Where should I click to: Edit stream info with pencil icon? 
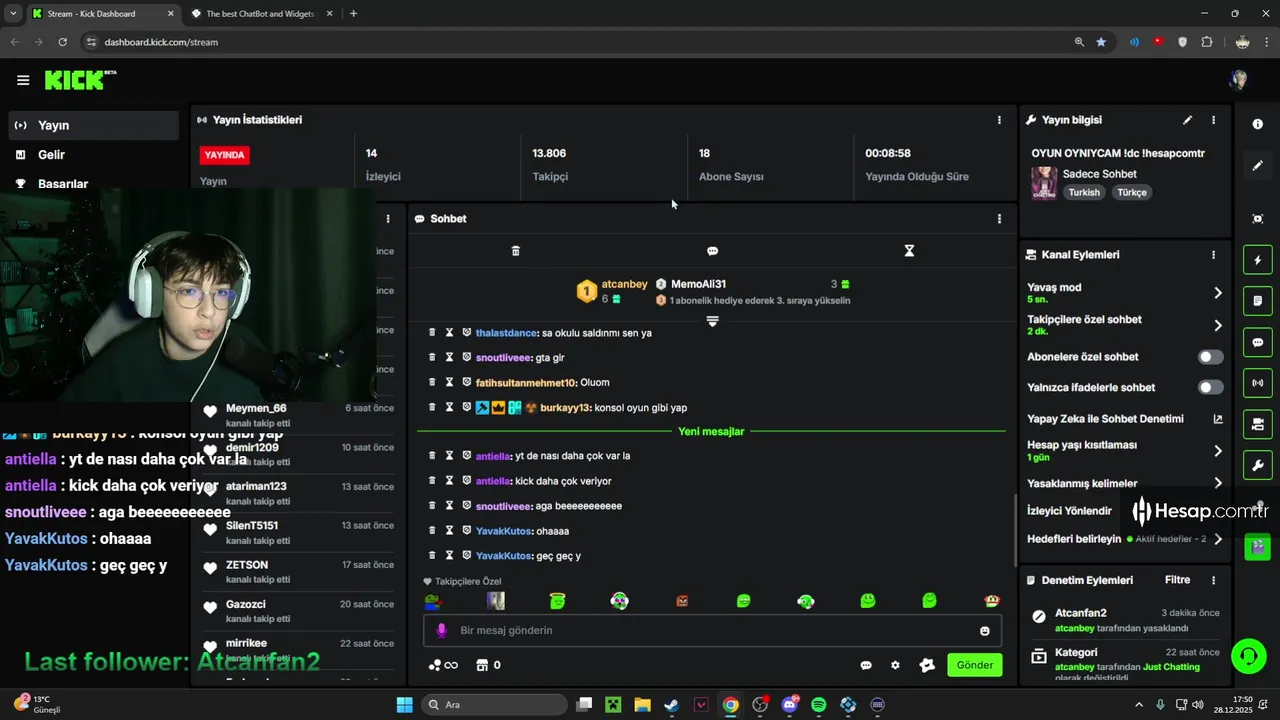[1188, 120]
